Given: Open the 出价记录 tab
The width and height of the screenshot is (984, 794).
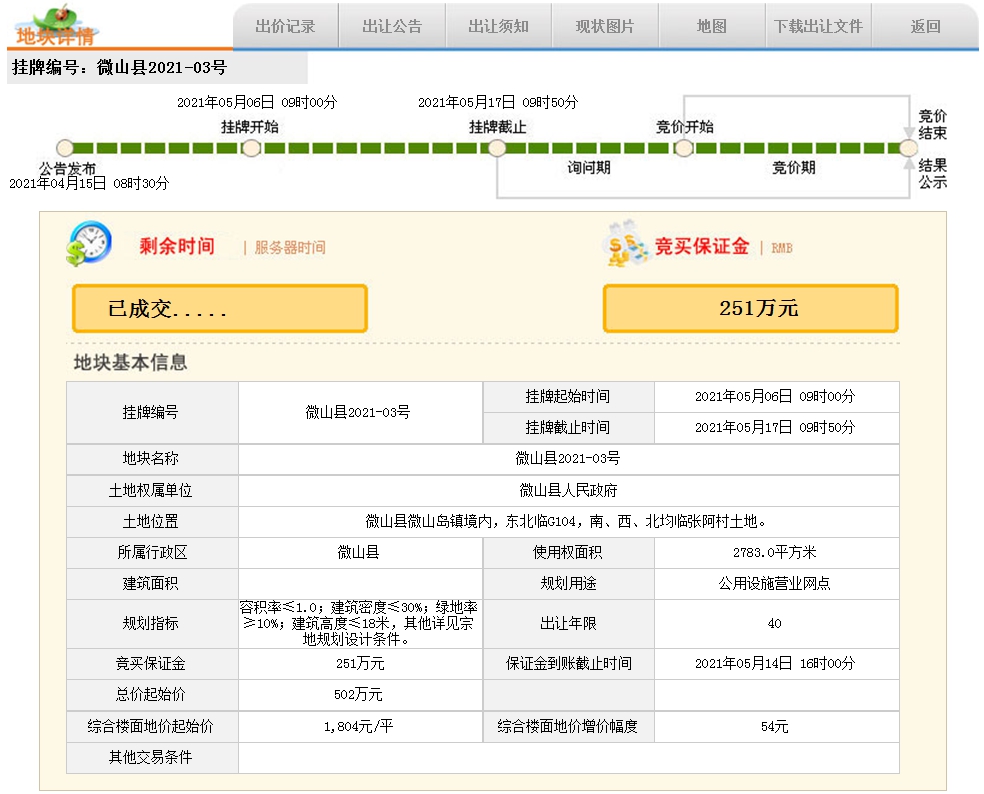Looking at the screenshot, I should pyautogui.click(x=286, y=26).
